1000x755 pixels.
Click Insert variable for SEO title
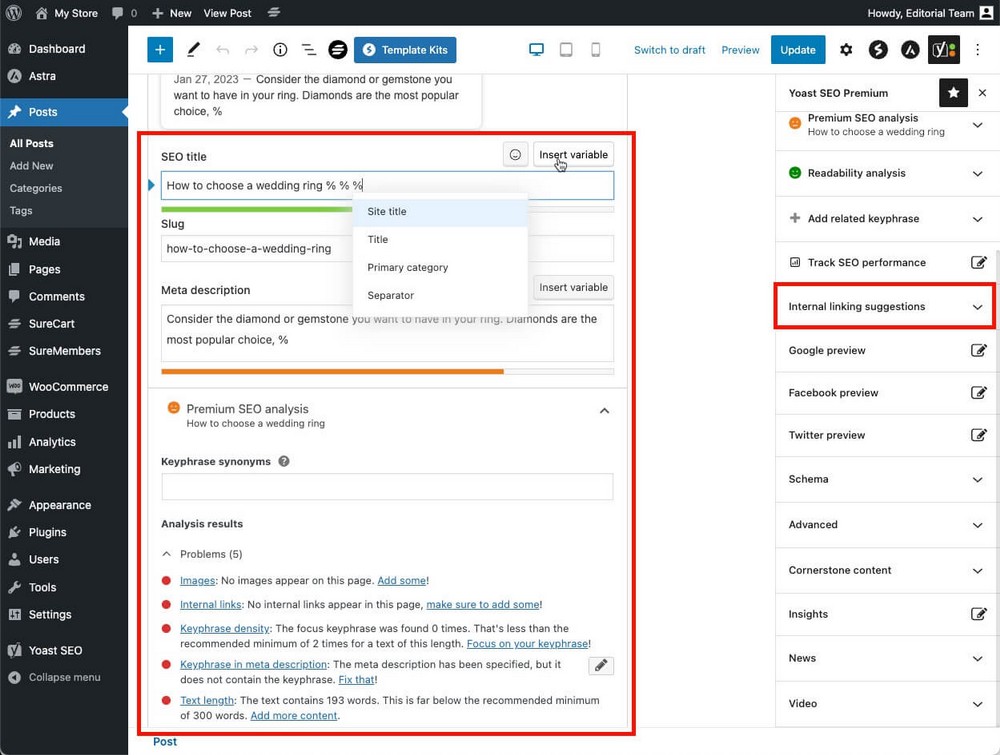point(573,154)
